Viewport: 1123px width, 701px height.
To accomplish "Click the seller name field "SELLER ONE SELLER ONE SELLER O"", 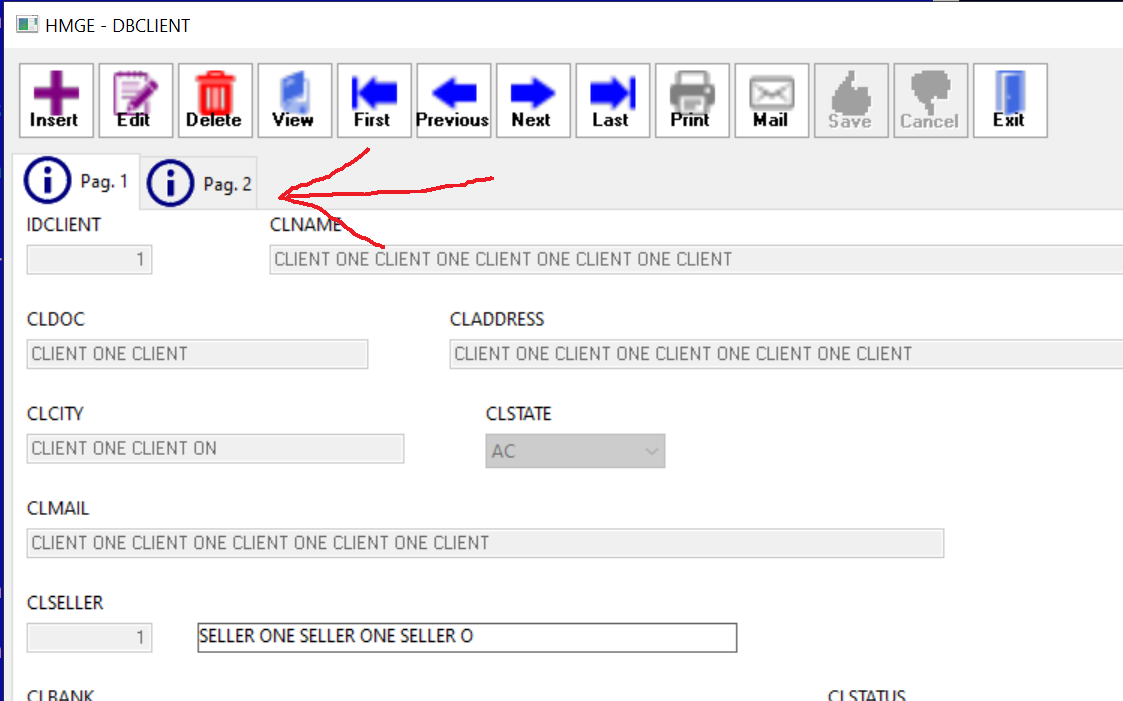I will [x=467, y=637].
